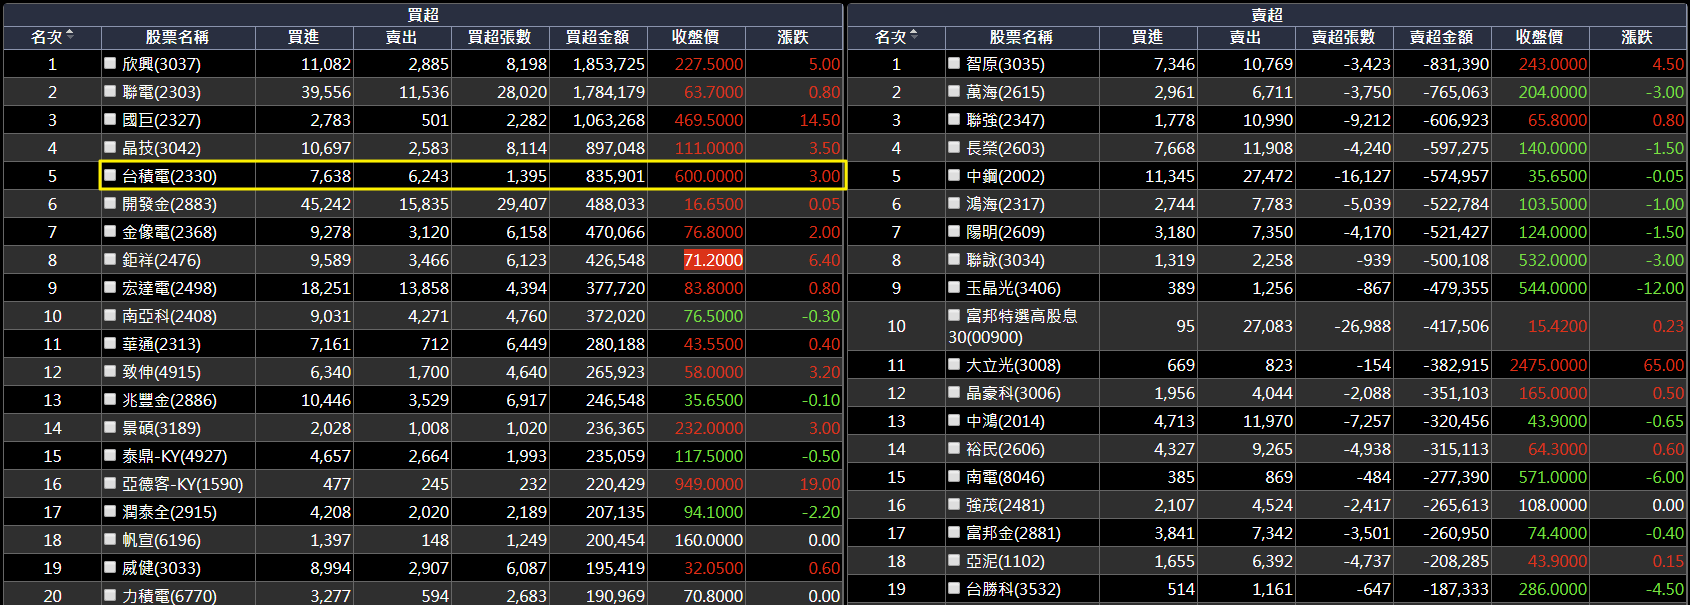
Task: Check the 台勝科(3532) checkbox
Action: 954,589
